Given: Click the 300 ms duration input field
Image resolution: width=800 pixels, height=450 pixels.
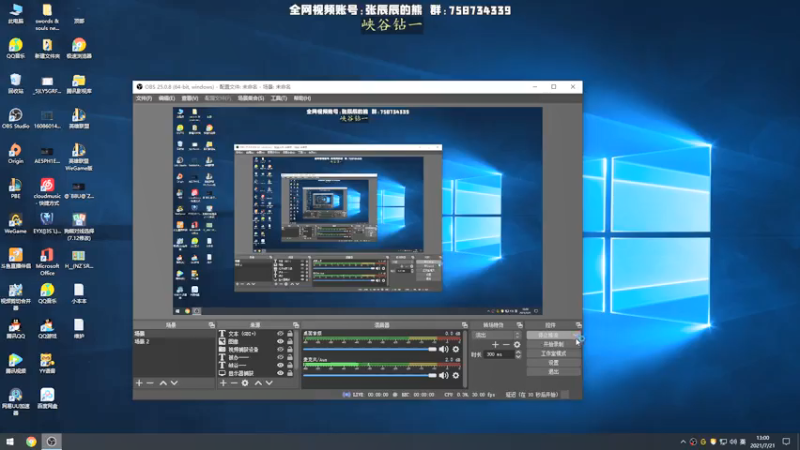Looking at the screenshot, I should 498,354.
